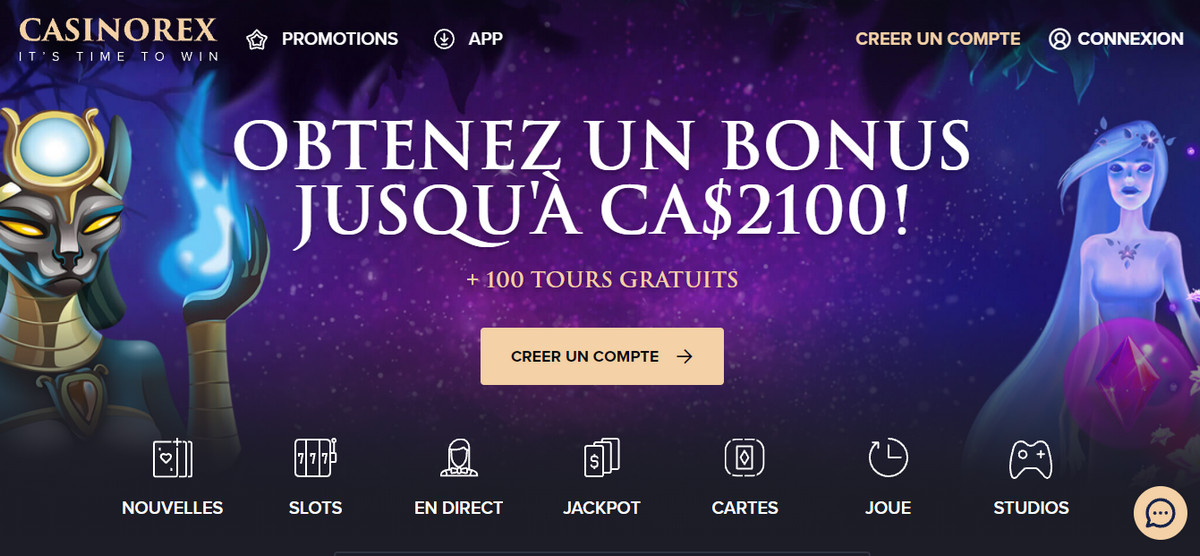Select the Nouvelles cards icon
The width and height of the screenshot is (1200, 556).
pos(172,458)
